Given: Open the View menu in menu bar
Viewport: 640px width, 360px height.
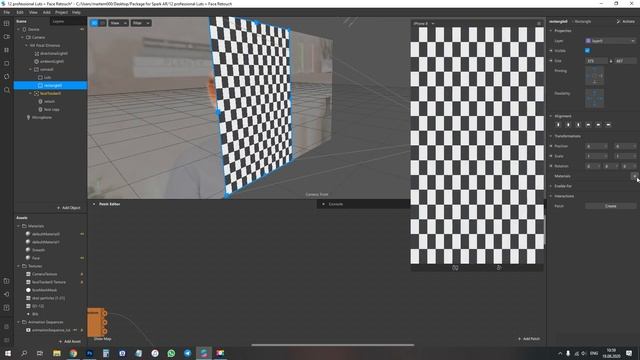Looking at the screenshot, I should point(33,12).
